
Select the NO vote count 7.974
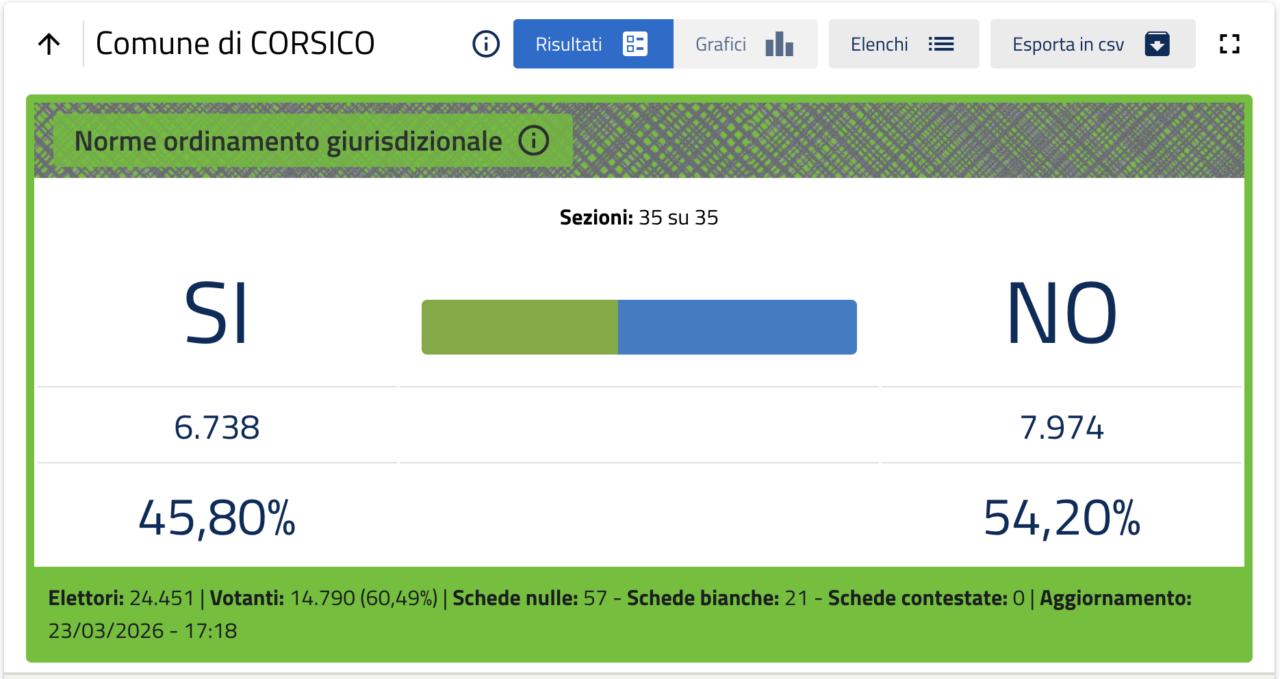pos(1061,428)
